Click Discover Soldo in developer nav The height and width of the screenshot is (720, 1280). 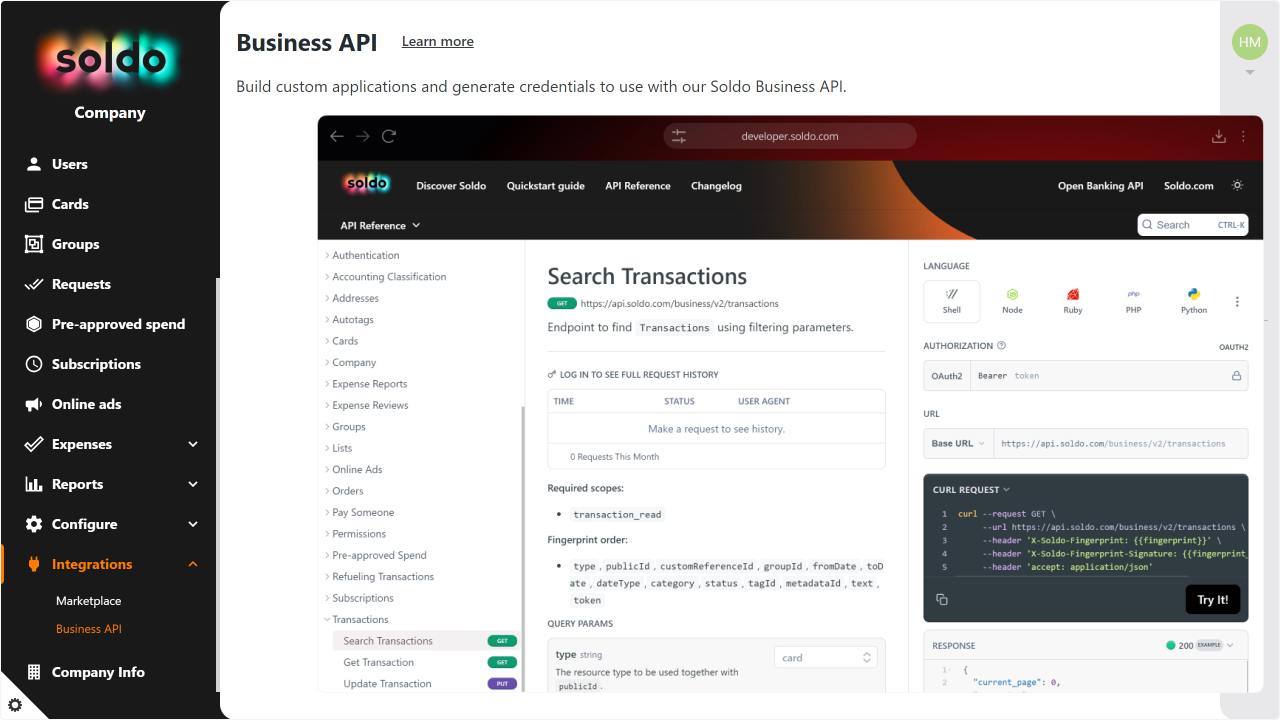451,186
